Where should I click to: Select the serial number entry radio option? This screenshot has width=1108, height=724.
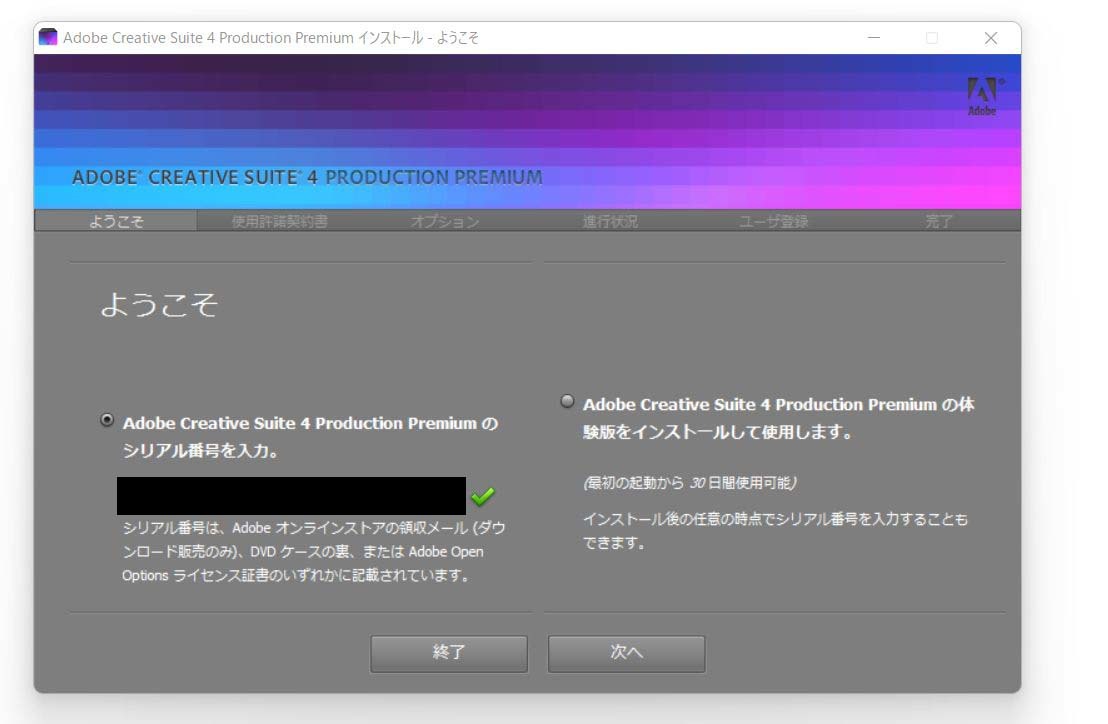(x=107, y=420)
